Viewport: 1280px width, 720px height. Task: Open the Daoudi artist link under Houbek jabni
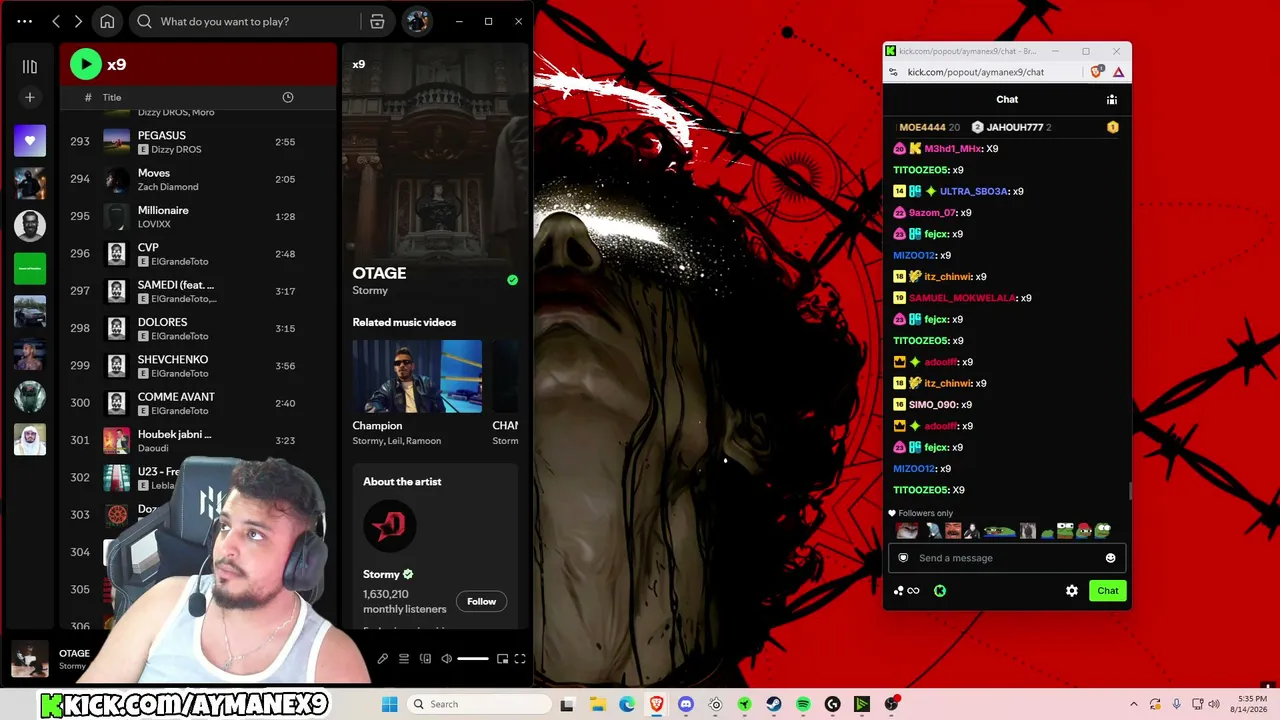(153, 448)
